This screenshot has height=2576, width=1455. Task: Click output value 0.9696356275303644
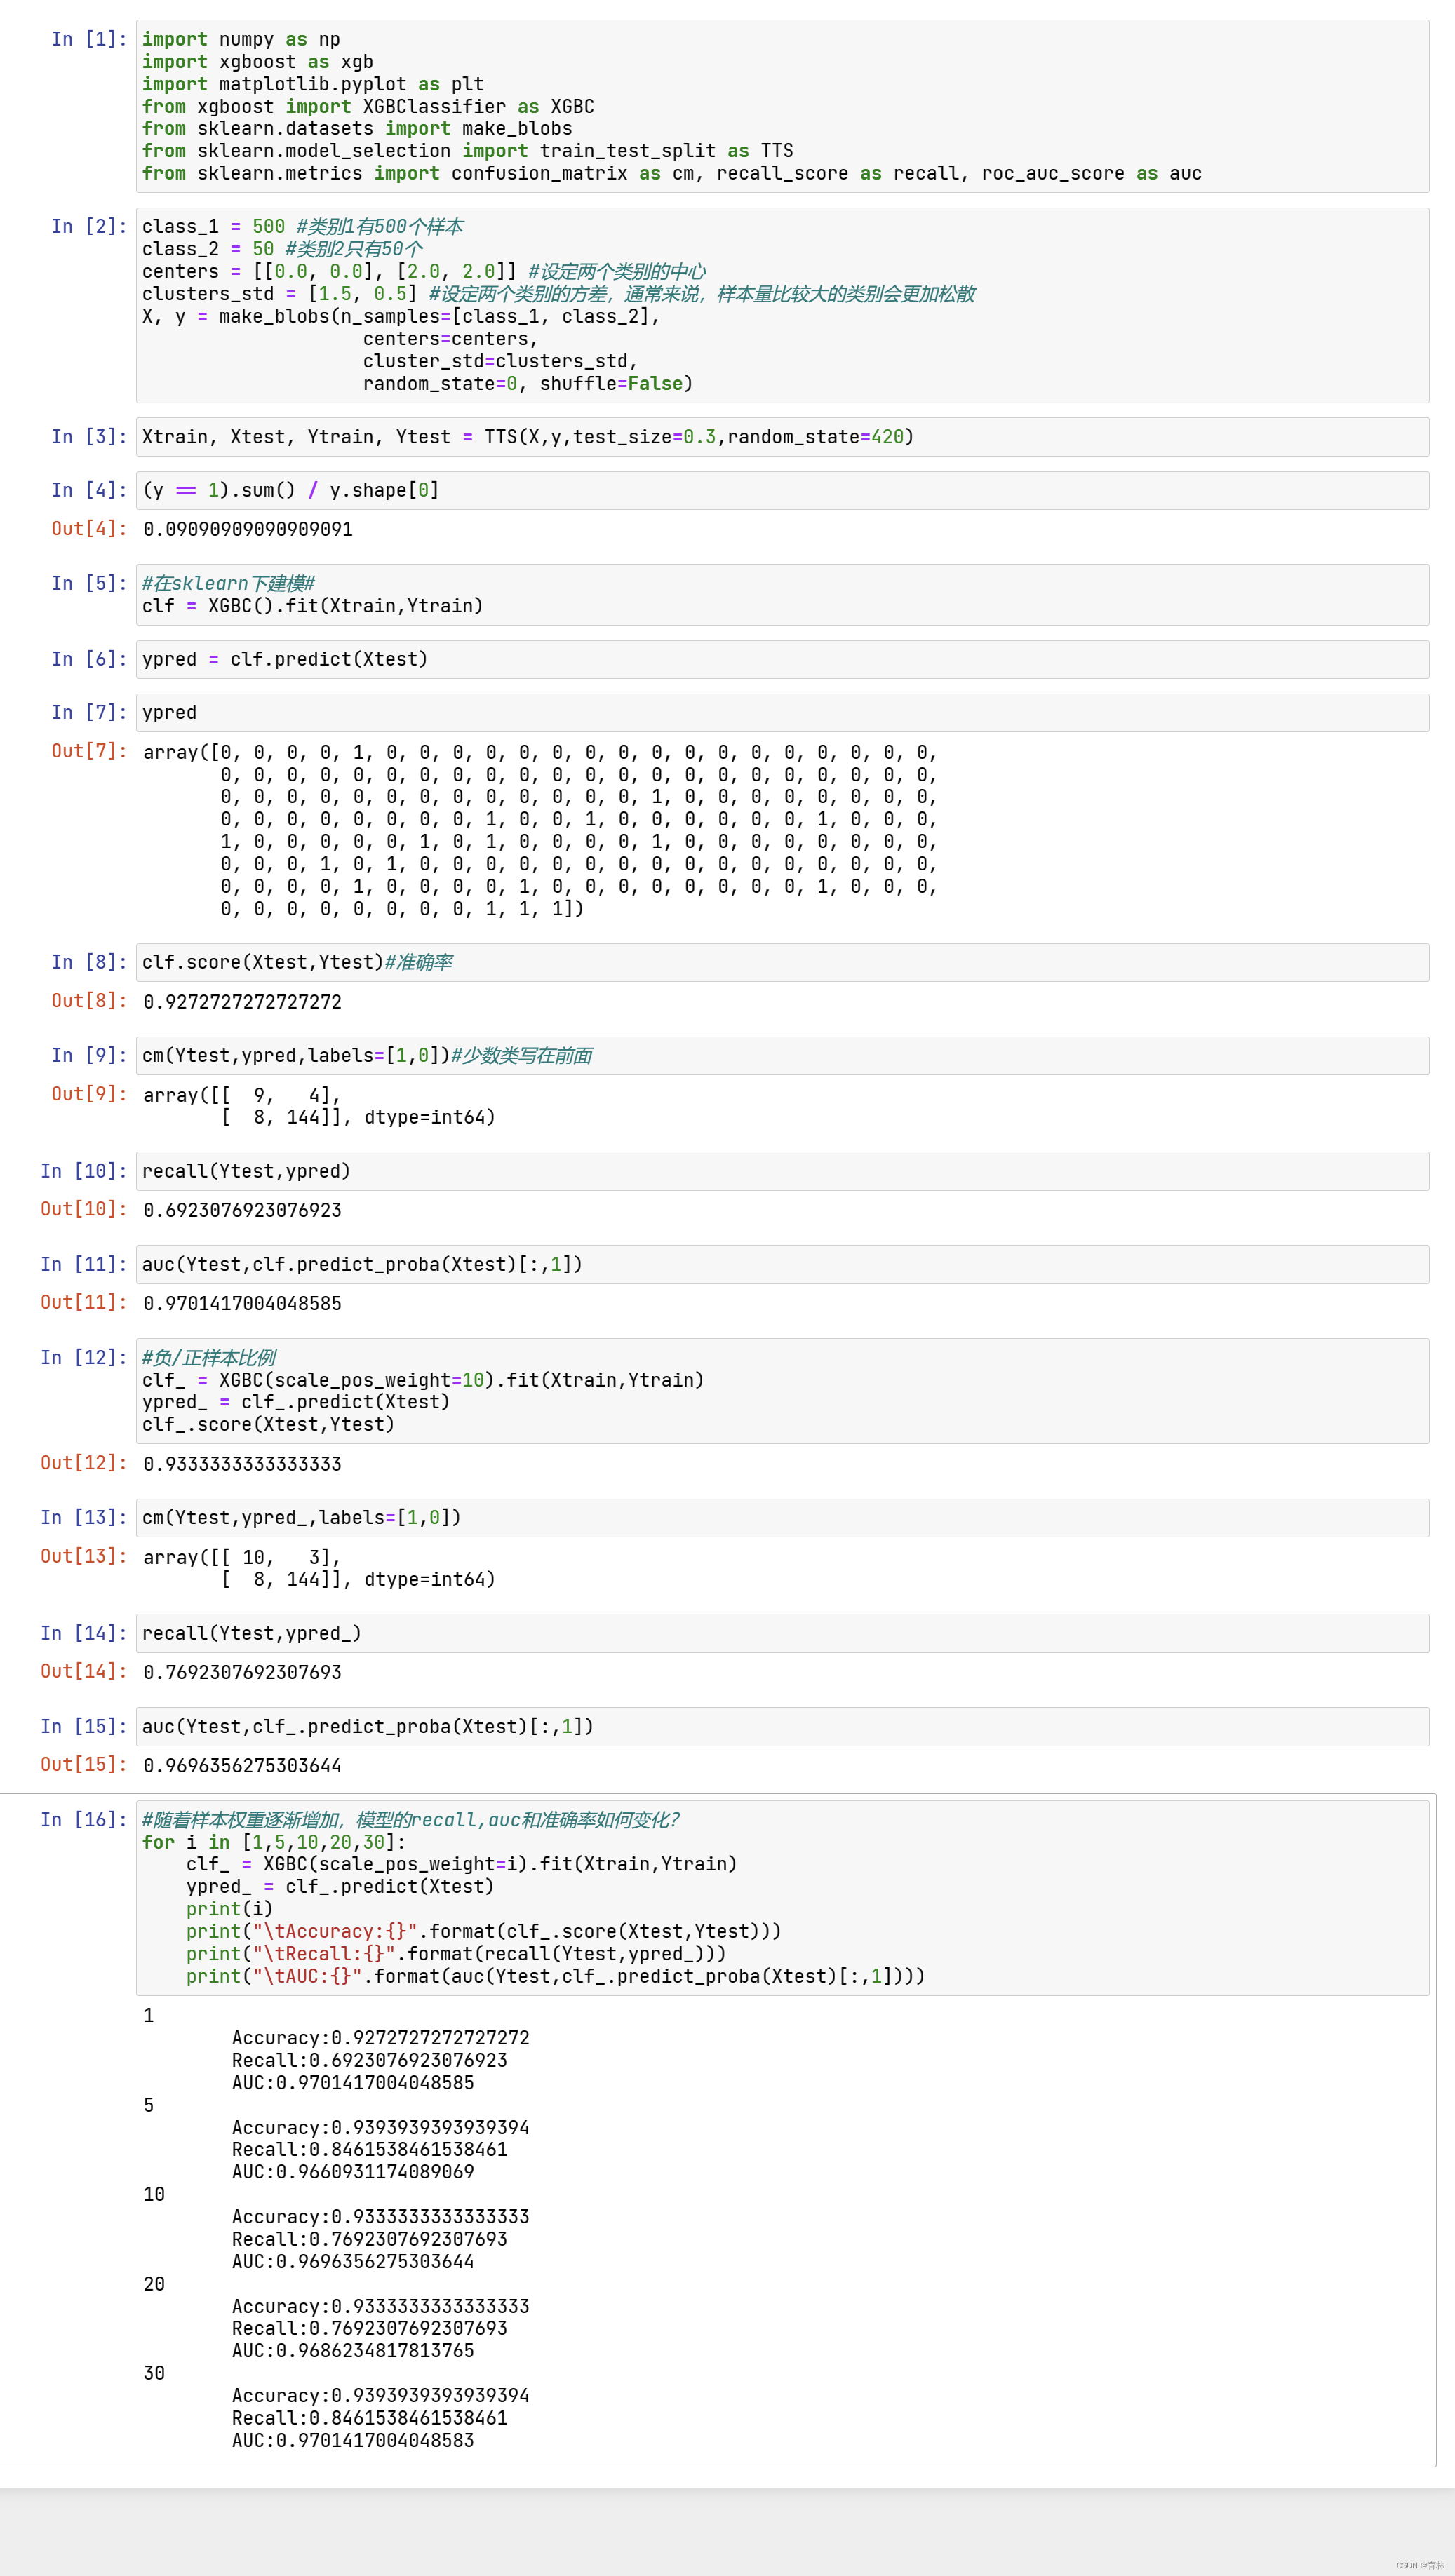(x=242, y=1765)
